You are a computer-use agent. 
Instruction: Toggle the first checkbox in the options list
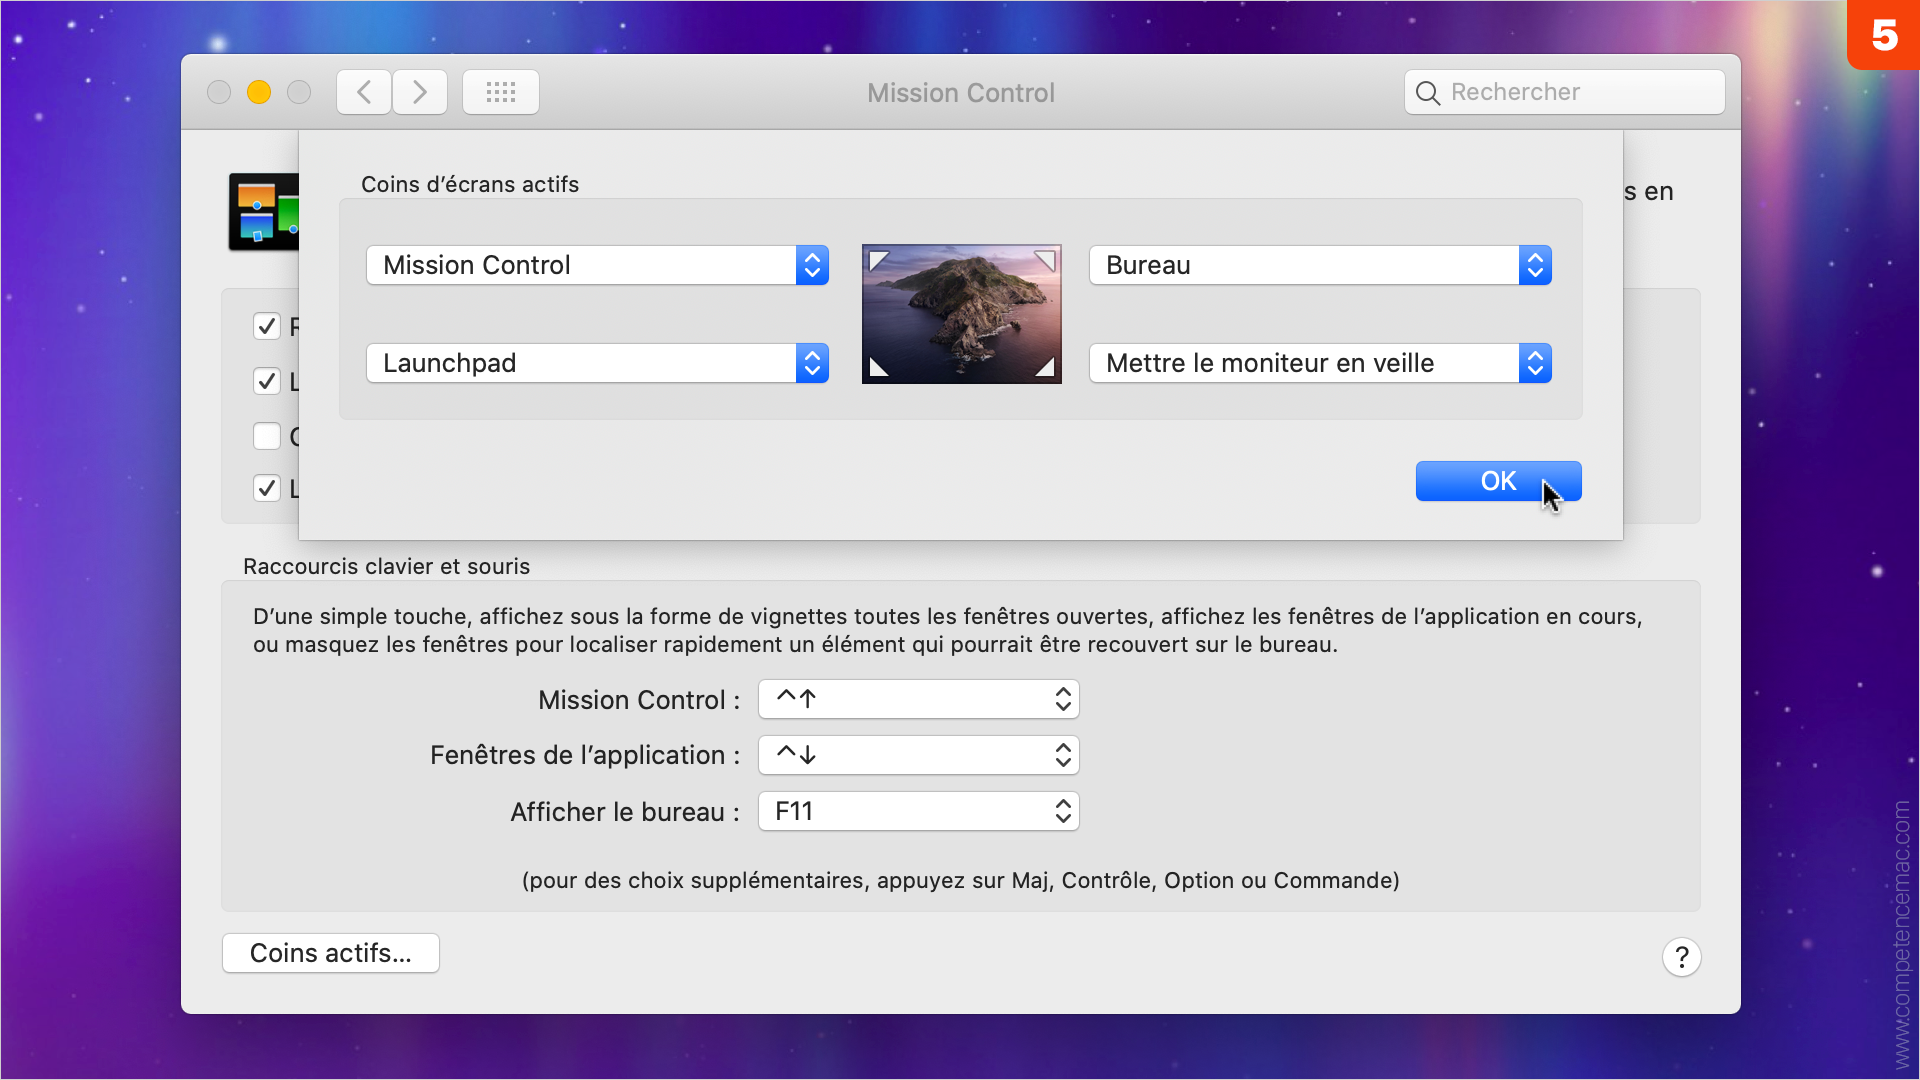(266, 326)
